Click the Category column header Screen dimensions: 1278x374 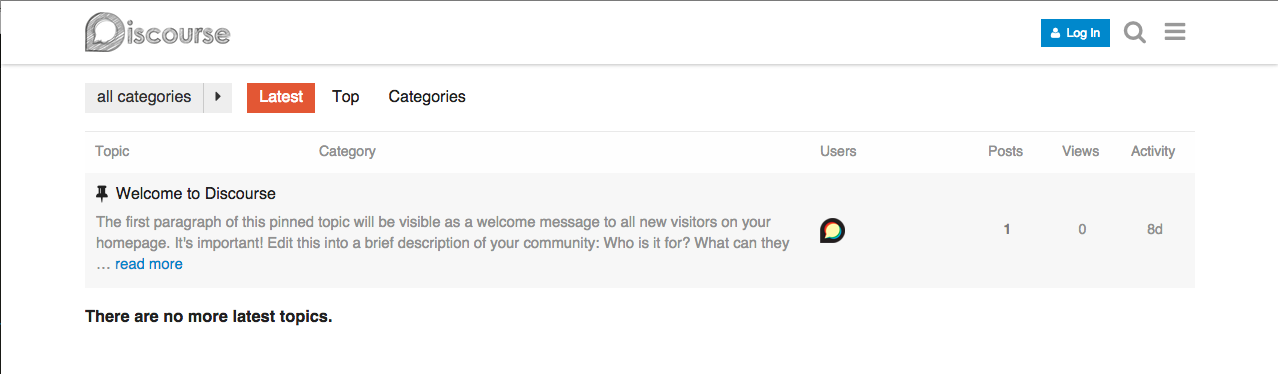[x=347, y=151]
